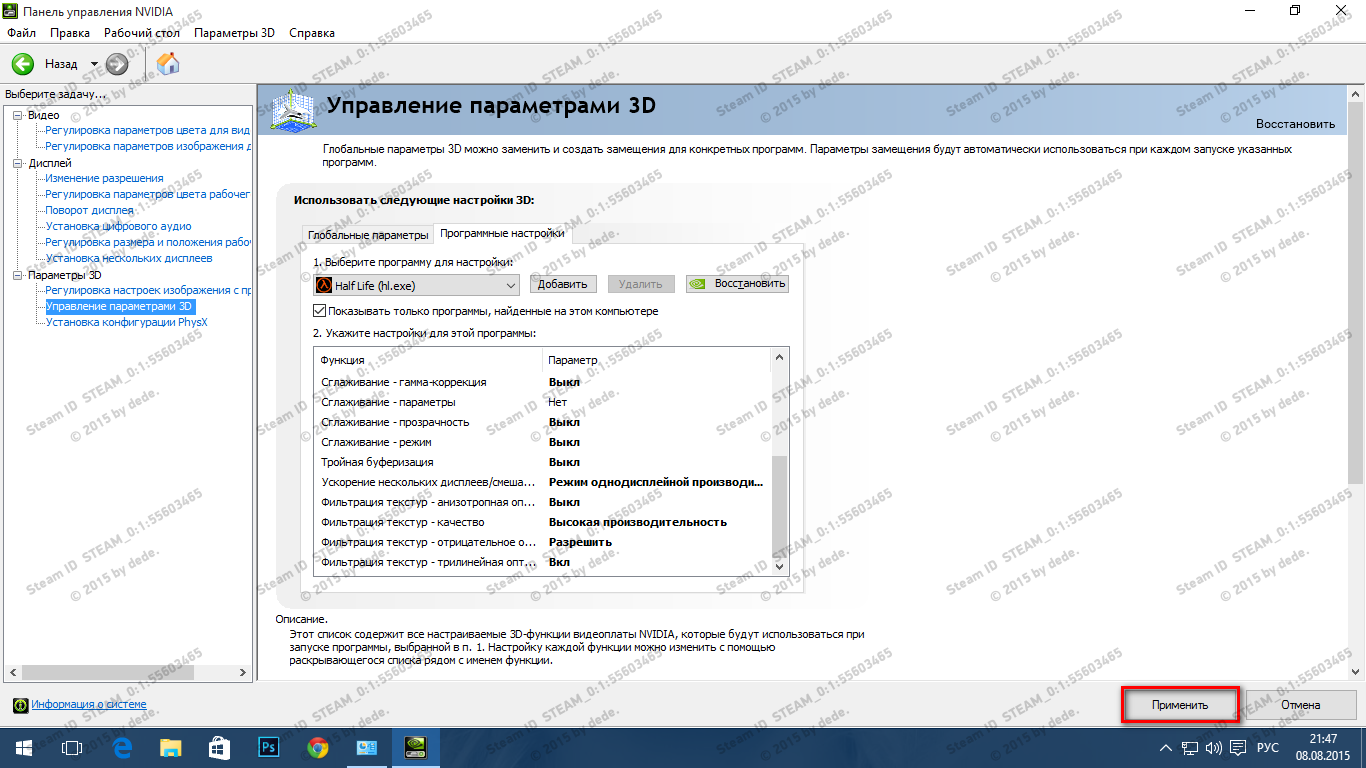This screenshot has height=768, width=1366.
Task: Click the Отмена button
Action: (x=1301, y=705)
